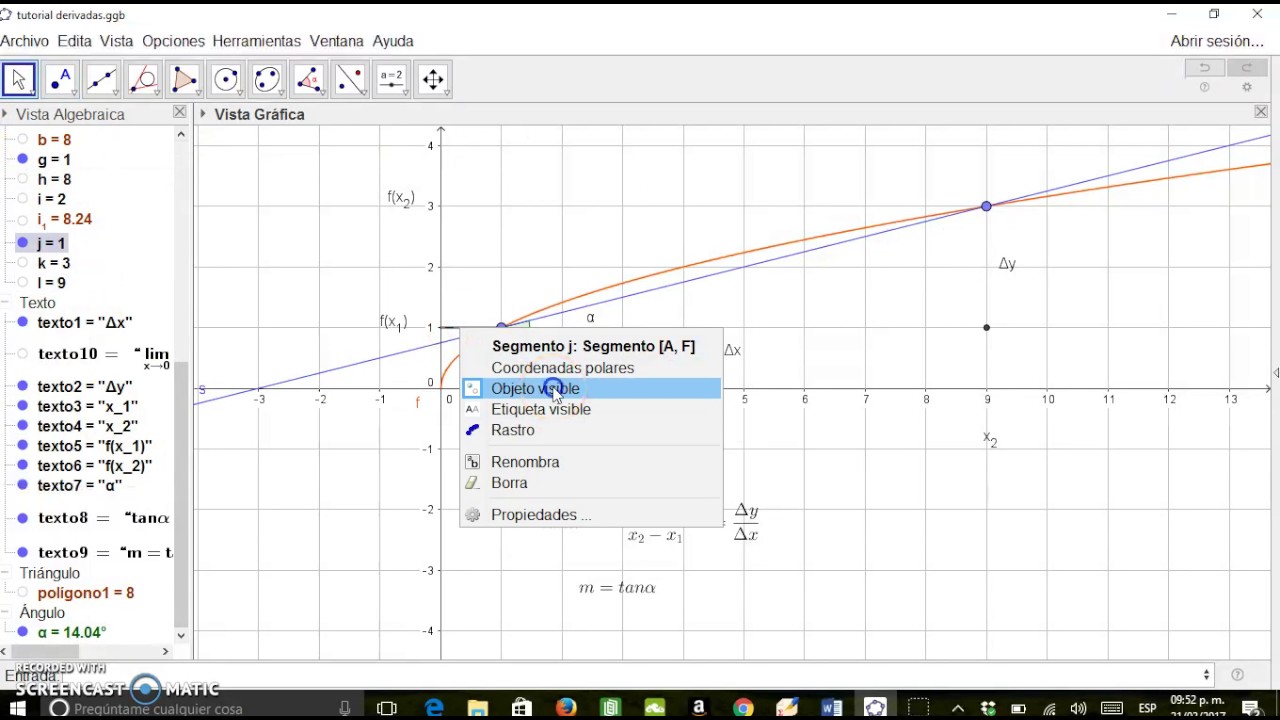Collapse the Vista Algebraica panel arrow
Viewport: 1280px width, 720px height.
[5, 114]
